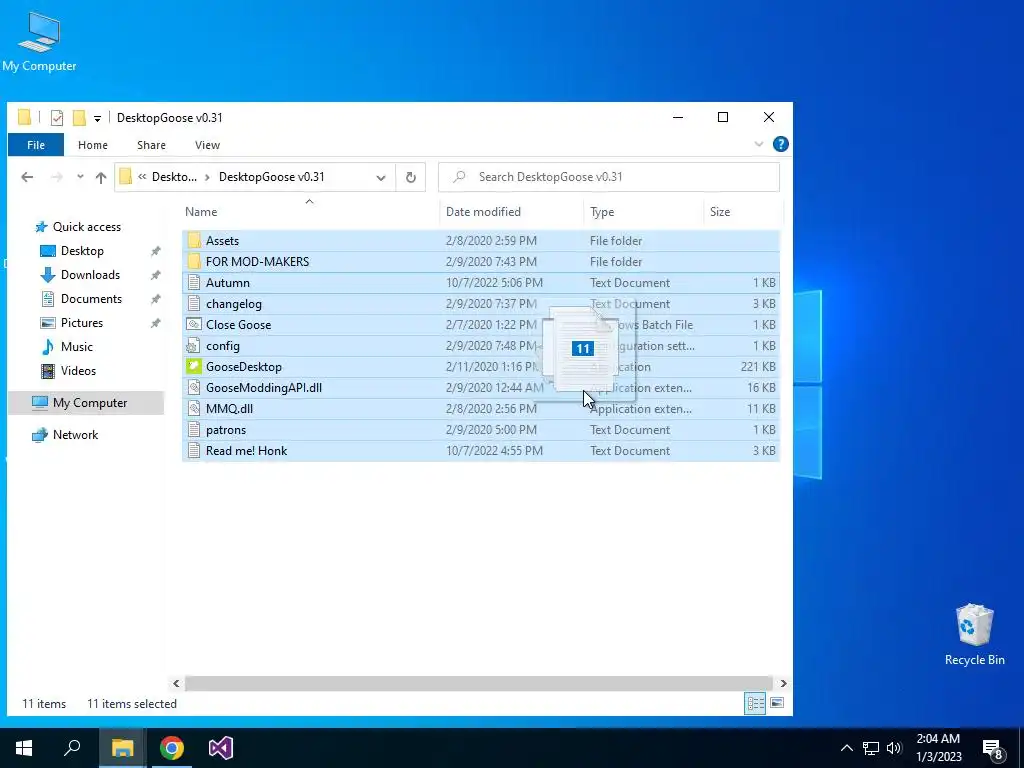Select the changelog file name
Image resolution: width=1024 pixels, height=768 pixels.
coord(234,304)
